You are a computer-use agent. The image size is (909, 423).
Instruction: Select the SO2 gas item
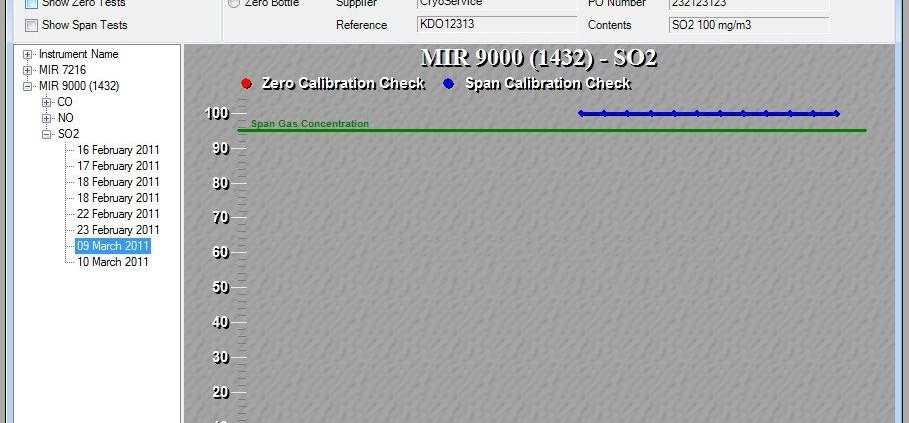[68, 134]
